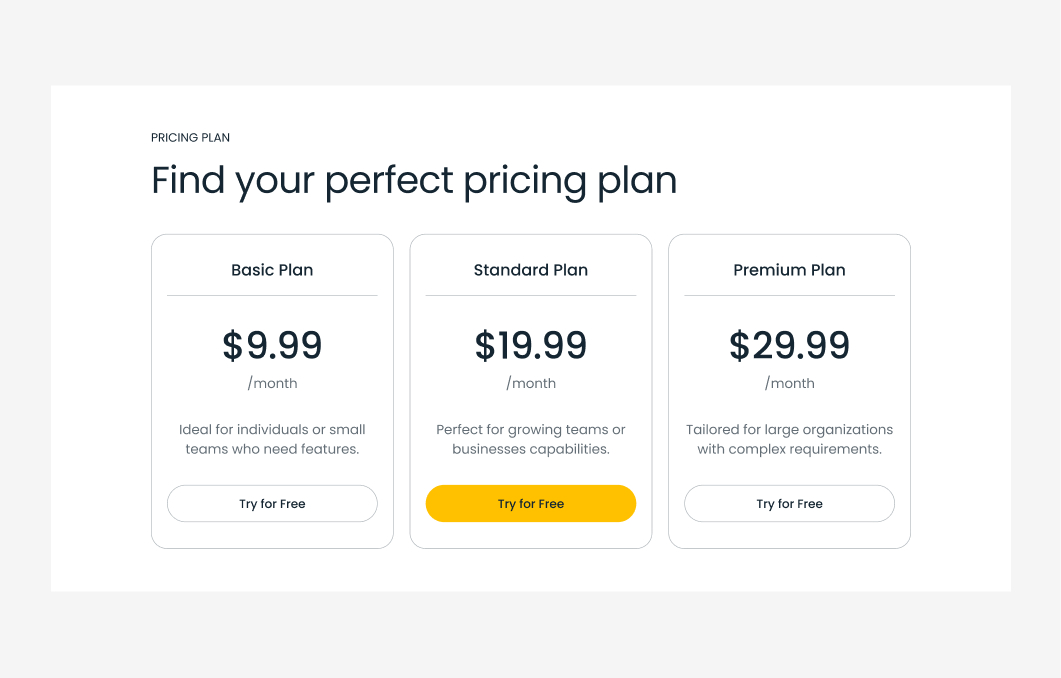The height and width of the screenshot is (678, 1061).
Task: Click the Premium Plan title
Action: (x=789, y=270)
